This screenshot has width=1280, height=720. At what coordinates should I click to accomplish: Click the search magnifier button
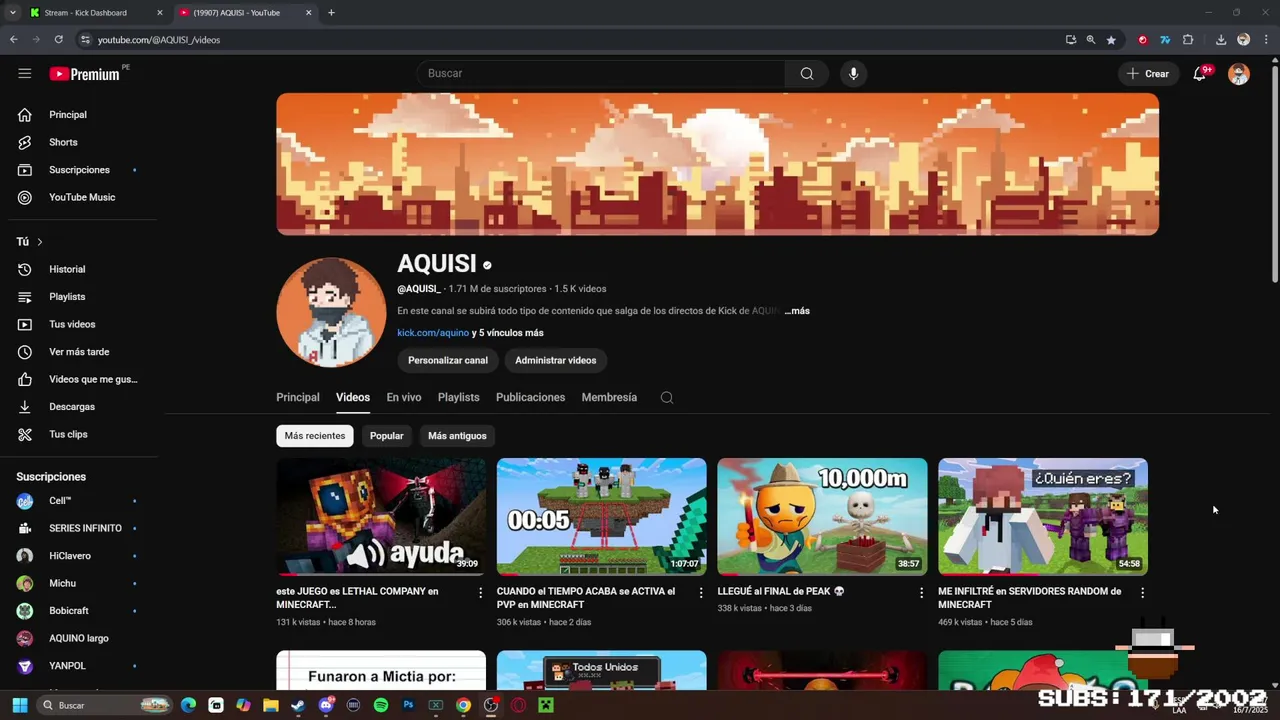(807, 73)
